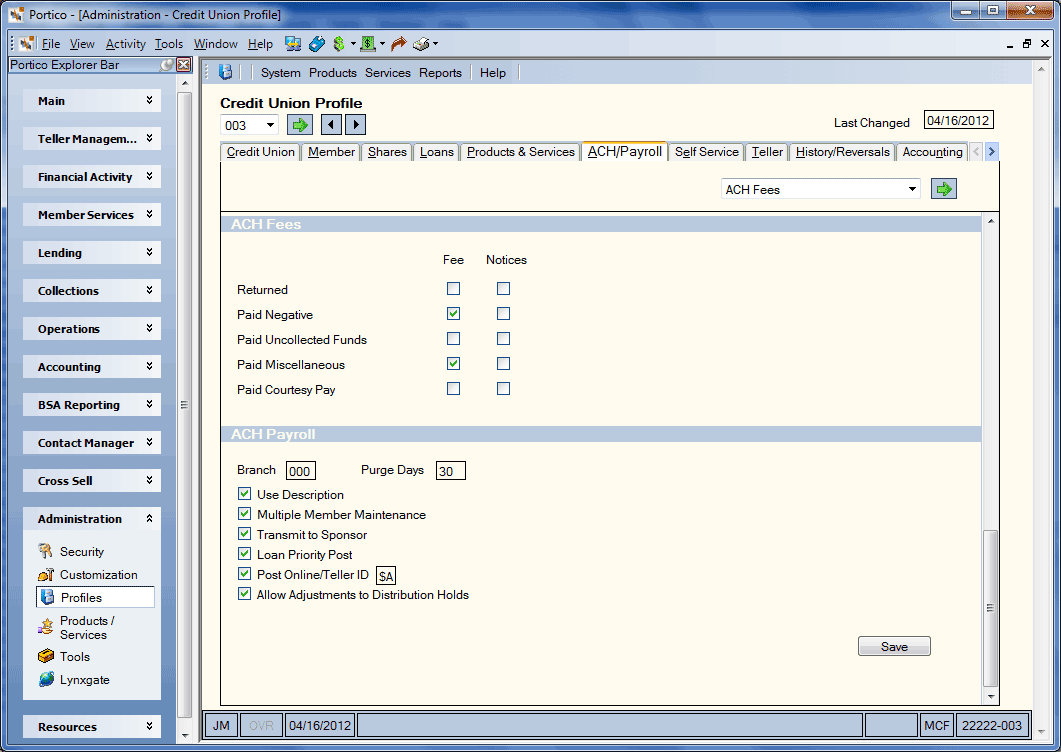Open the ACH Fees section dropdown
Screen dimensions: 1061x752
point(912,189)
